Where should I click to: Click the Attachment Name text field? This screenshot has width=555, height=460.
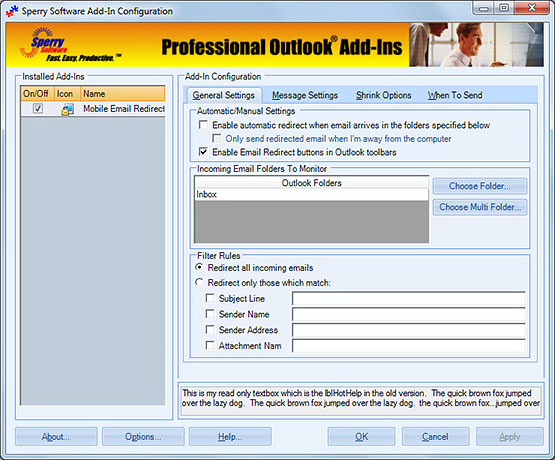click(x=409, y=346)
